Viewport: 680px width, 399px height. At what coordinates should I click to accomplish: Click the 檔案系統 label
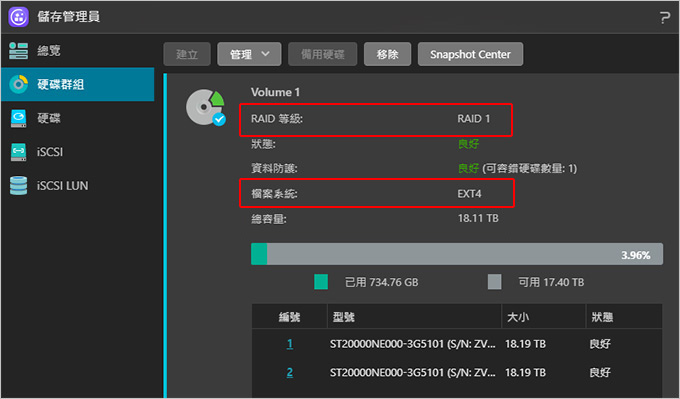click(x=275, y=193)
